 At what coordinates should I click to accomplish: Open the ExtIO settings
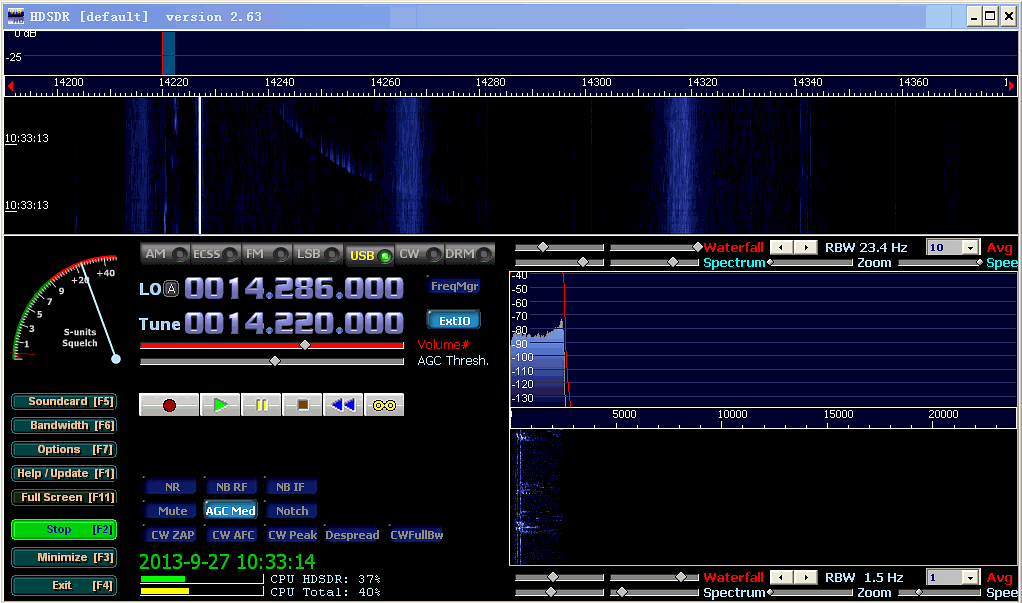[x=454, y=321]
